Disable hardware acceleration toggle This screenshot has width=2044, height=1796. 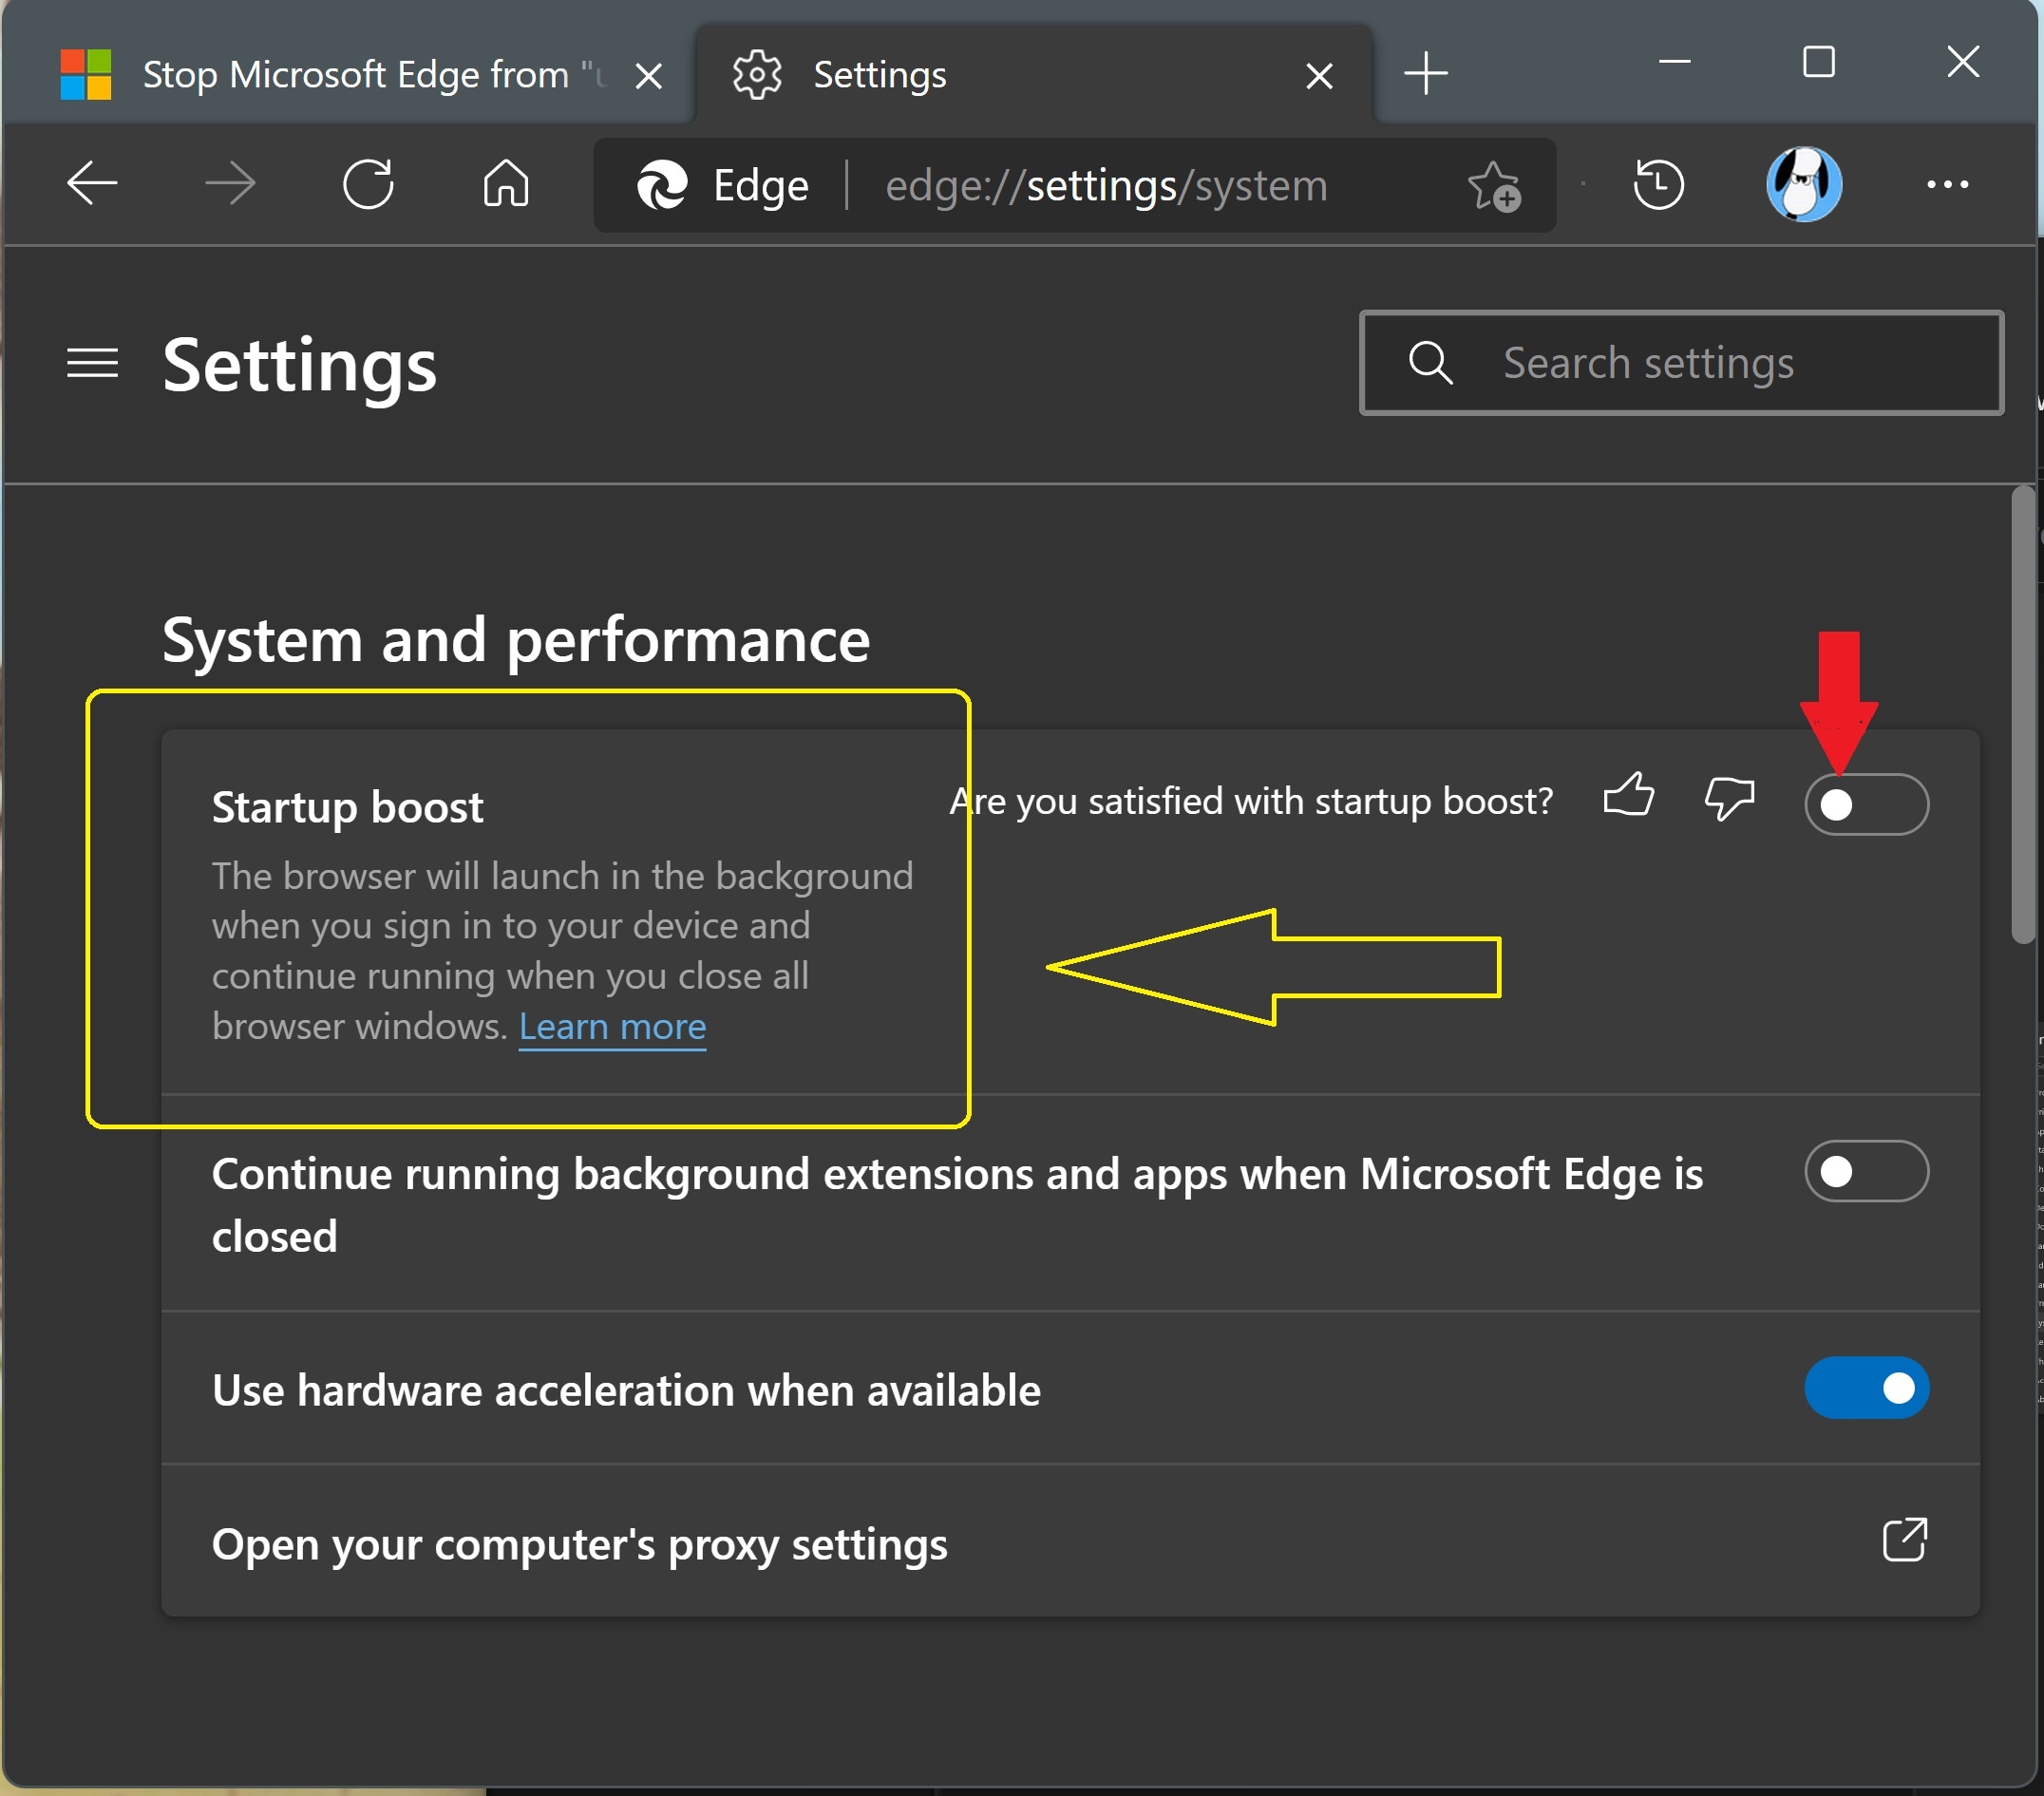click(x=1866, y=1388)
